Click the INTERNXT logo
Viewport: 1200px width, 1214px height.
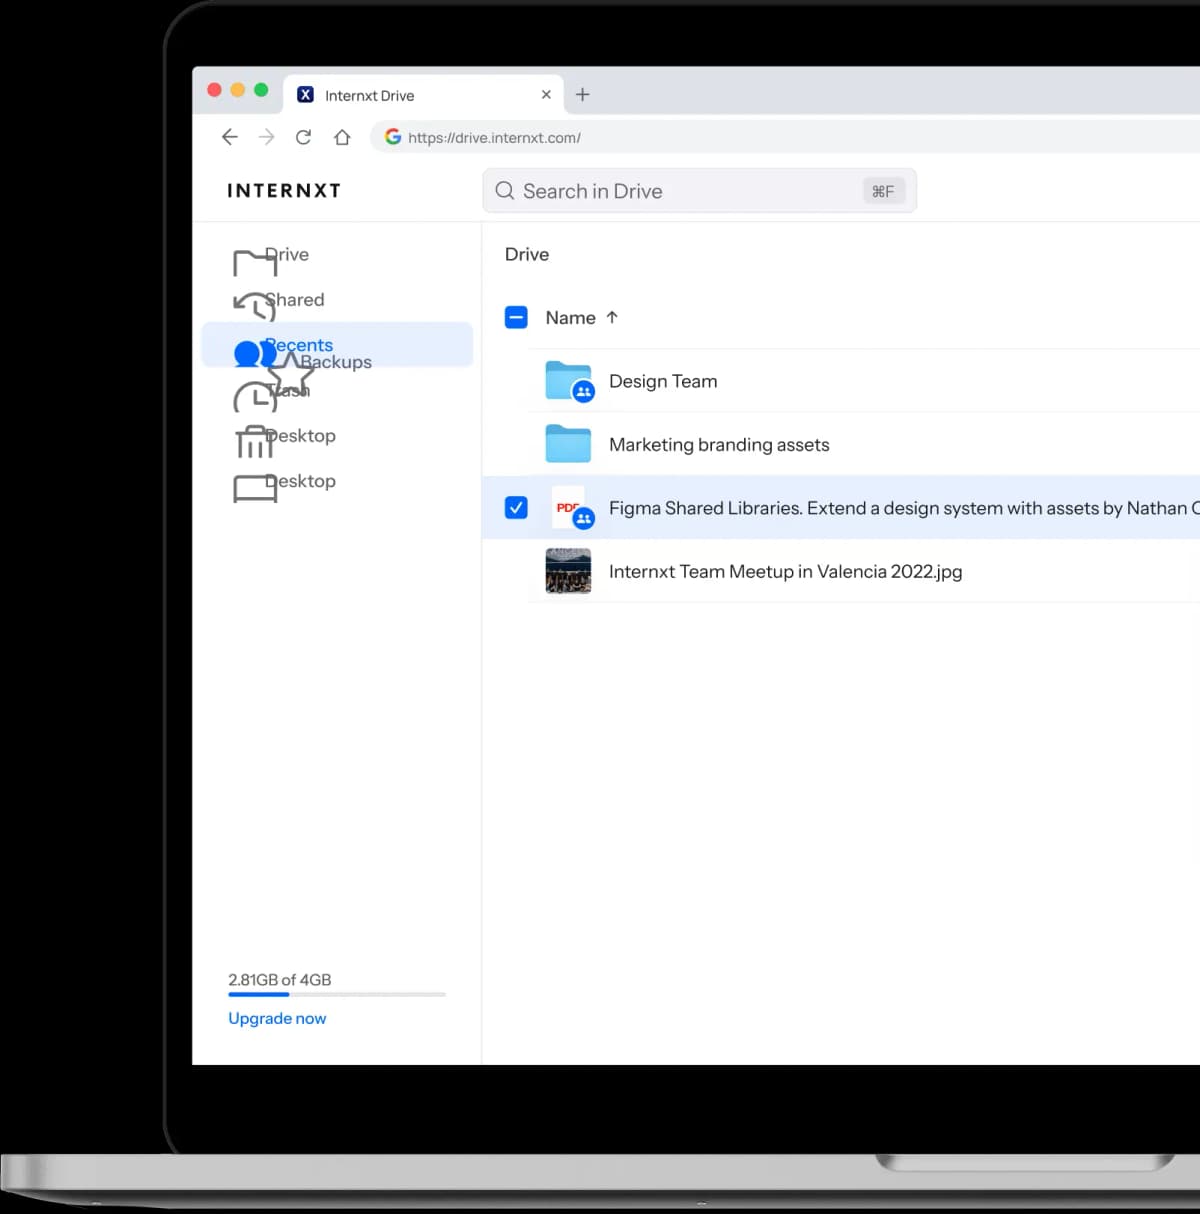[284, 190]
